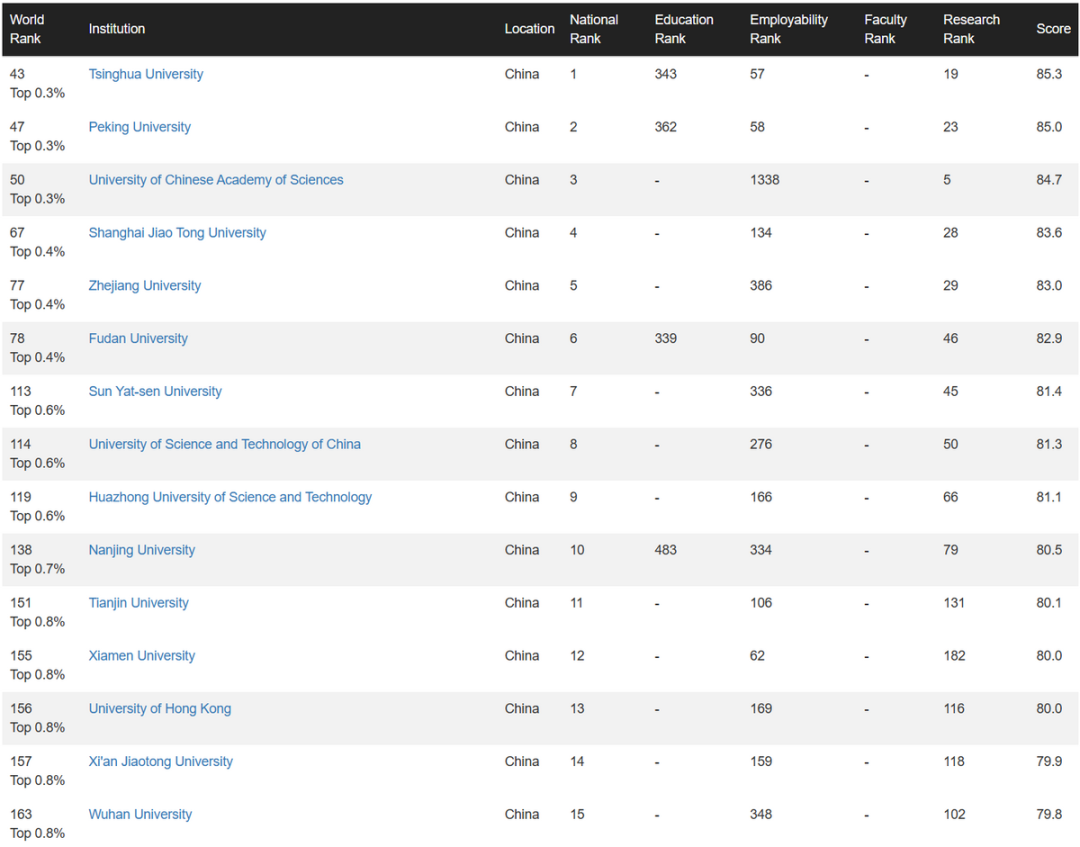
Task: Select Wuhan's employability rank 348
Action: [x=761, y=815]
